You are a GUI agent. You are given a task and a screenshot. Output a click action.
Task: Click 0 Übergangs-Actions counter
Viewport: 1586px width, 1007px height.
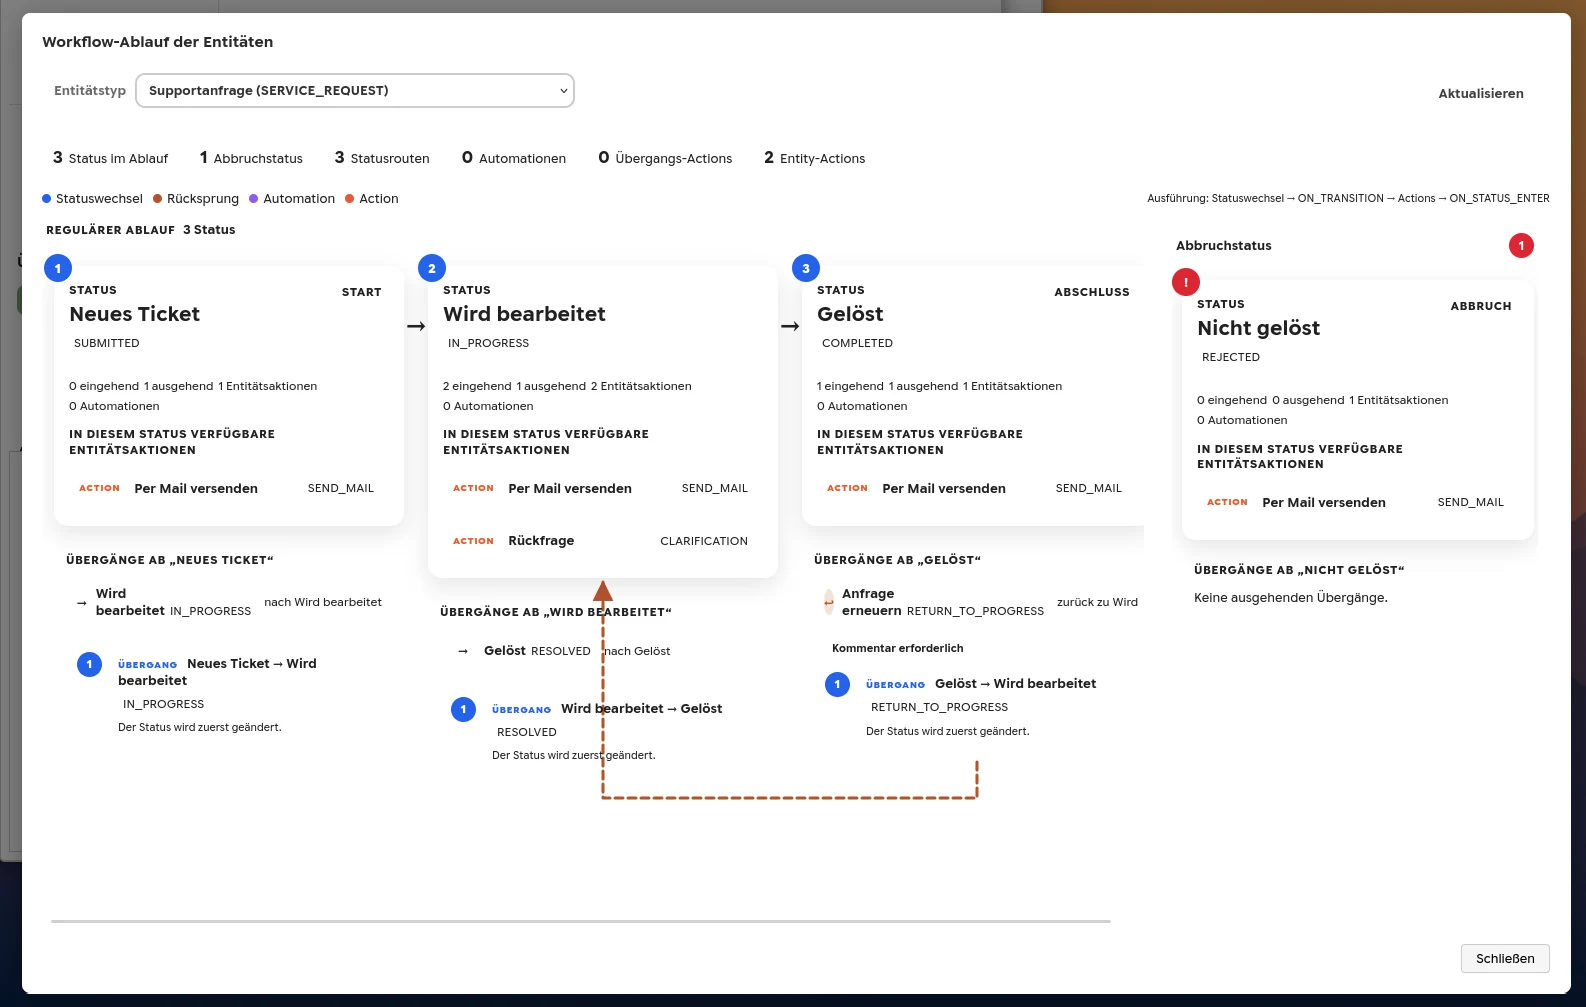click(665, 158)
